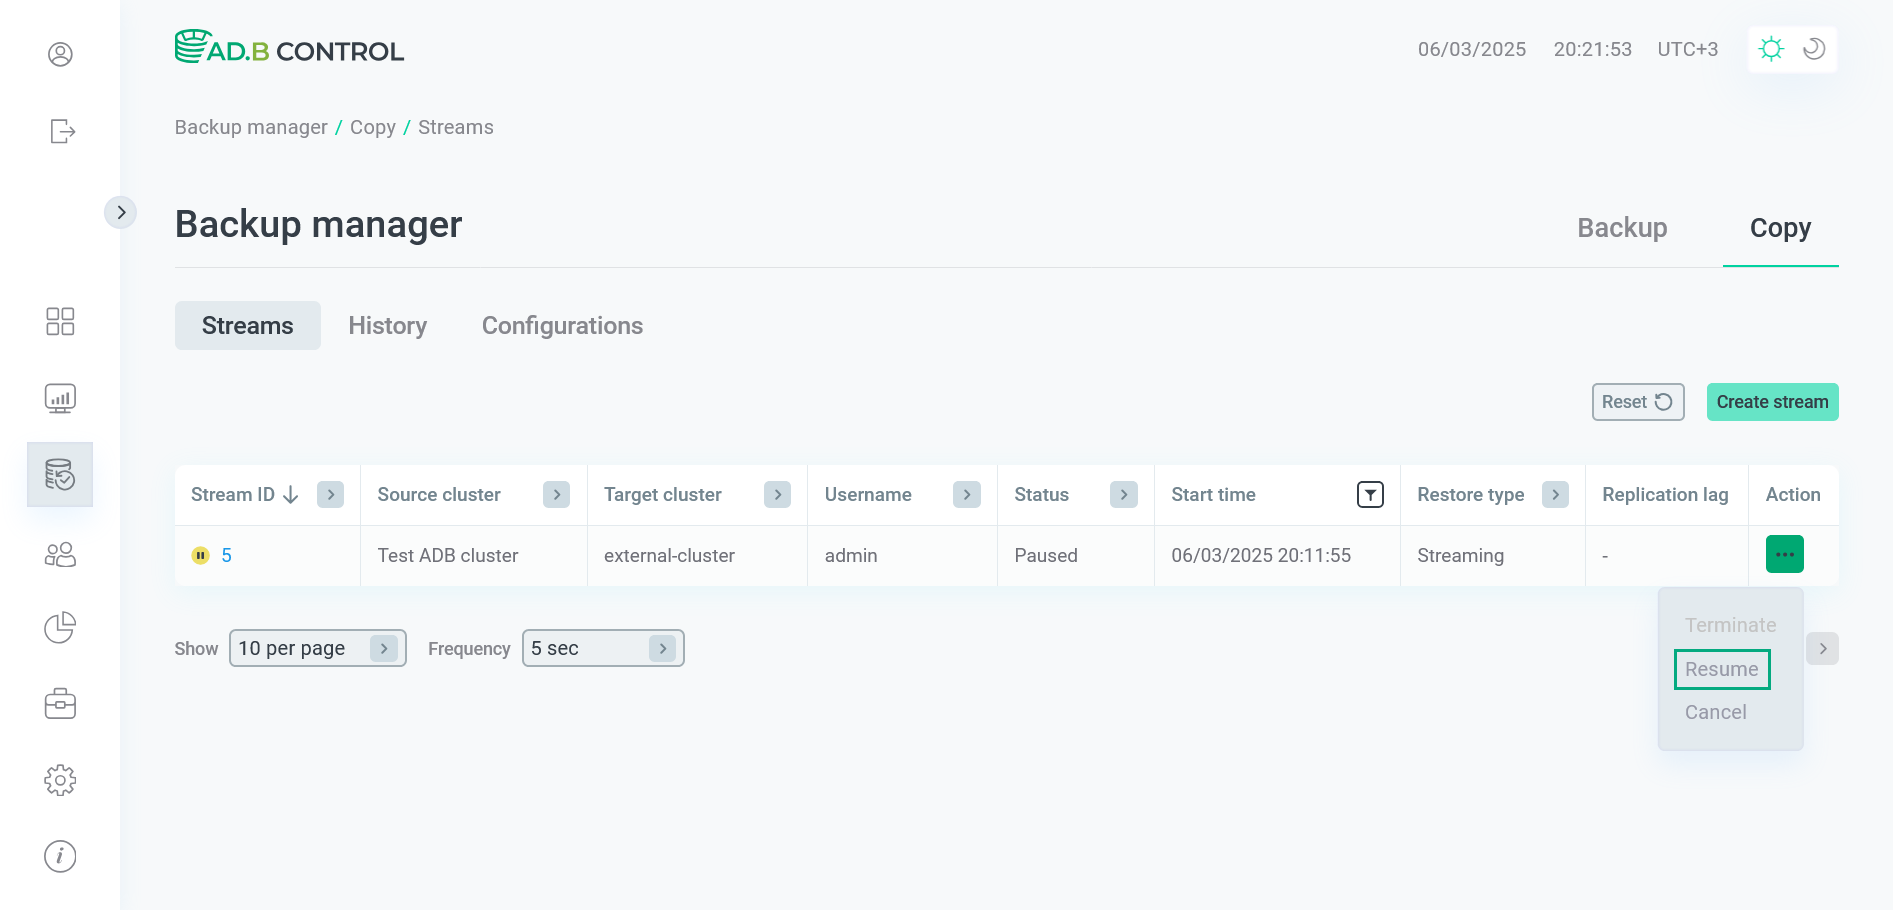The image size is (1894, 910).
Task: Open stream ID 5 link
Action: point(227,555)
